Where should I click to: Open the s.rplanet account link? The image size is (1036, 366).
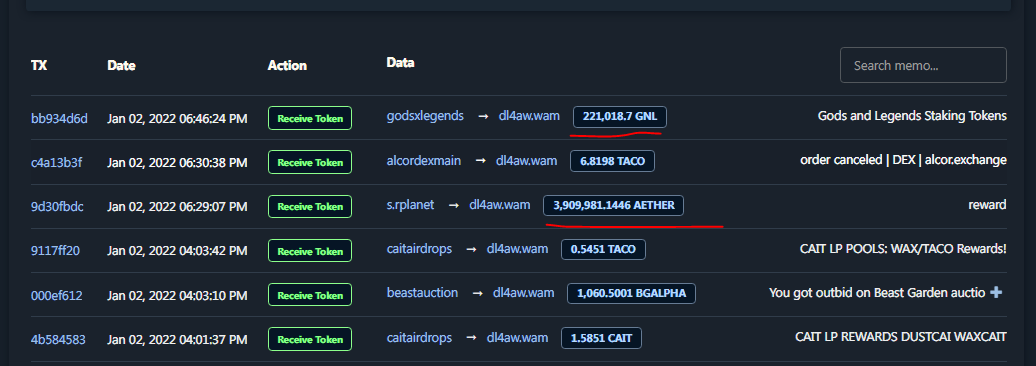(410, 205)
